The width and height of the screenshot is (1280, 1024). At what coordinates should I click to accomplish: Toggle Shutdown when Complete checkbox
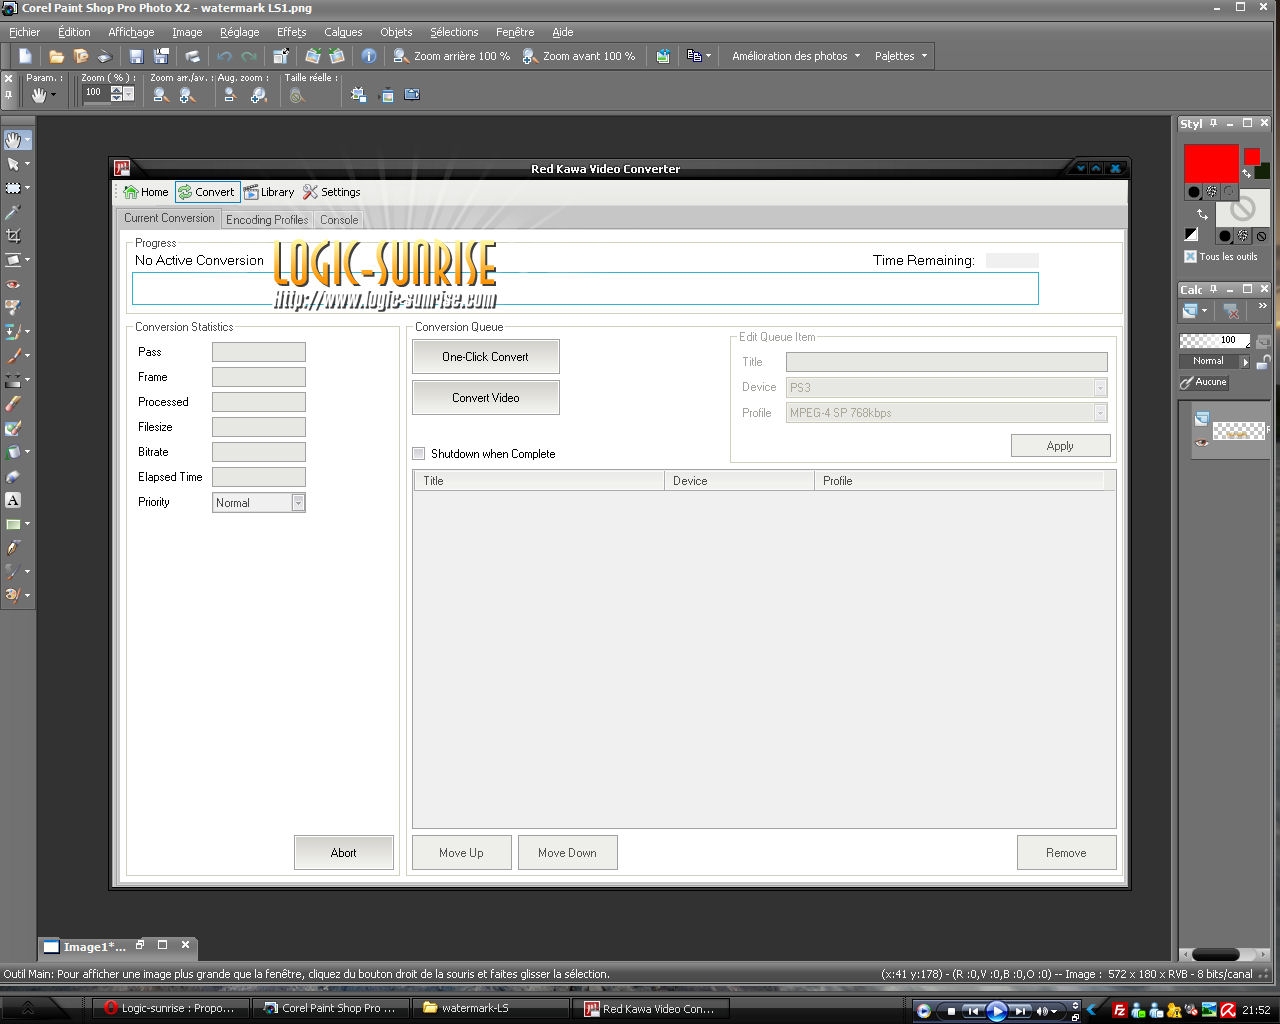(x=419, y=453)
